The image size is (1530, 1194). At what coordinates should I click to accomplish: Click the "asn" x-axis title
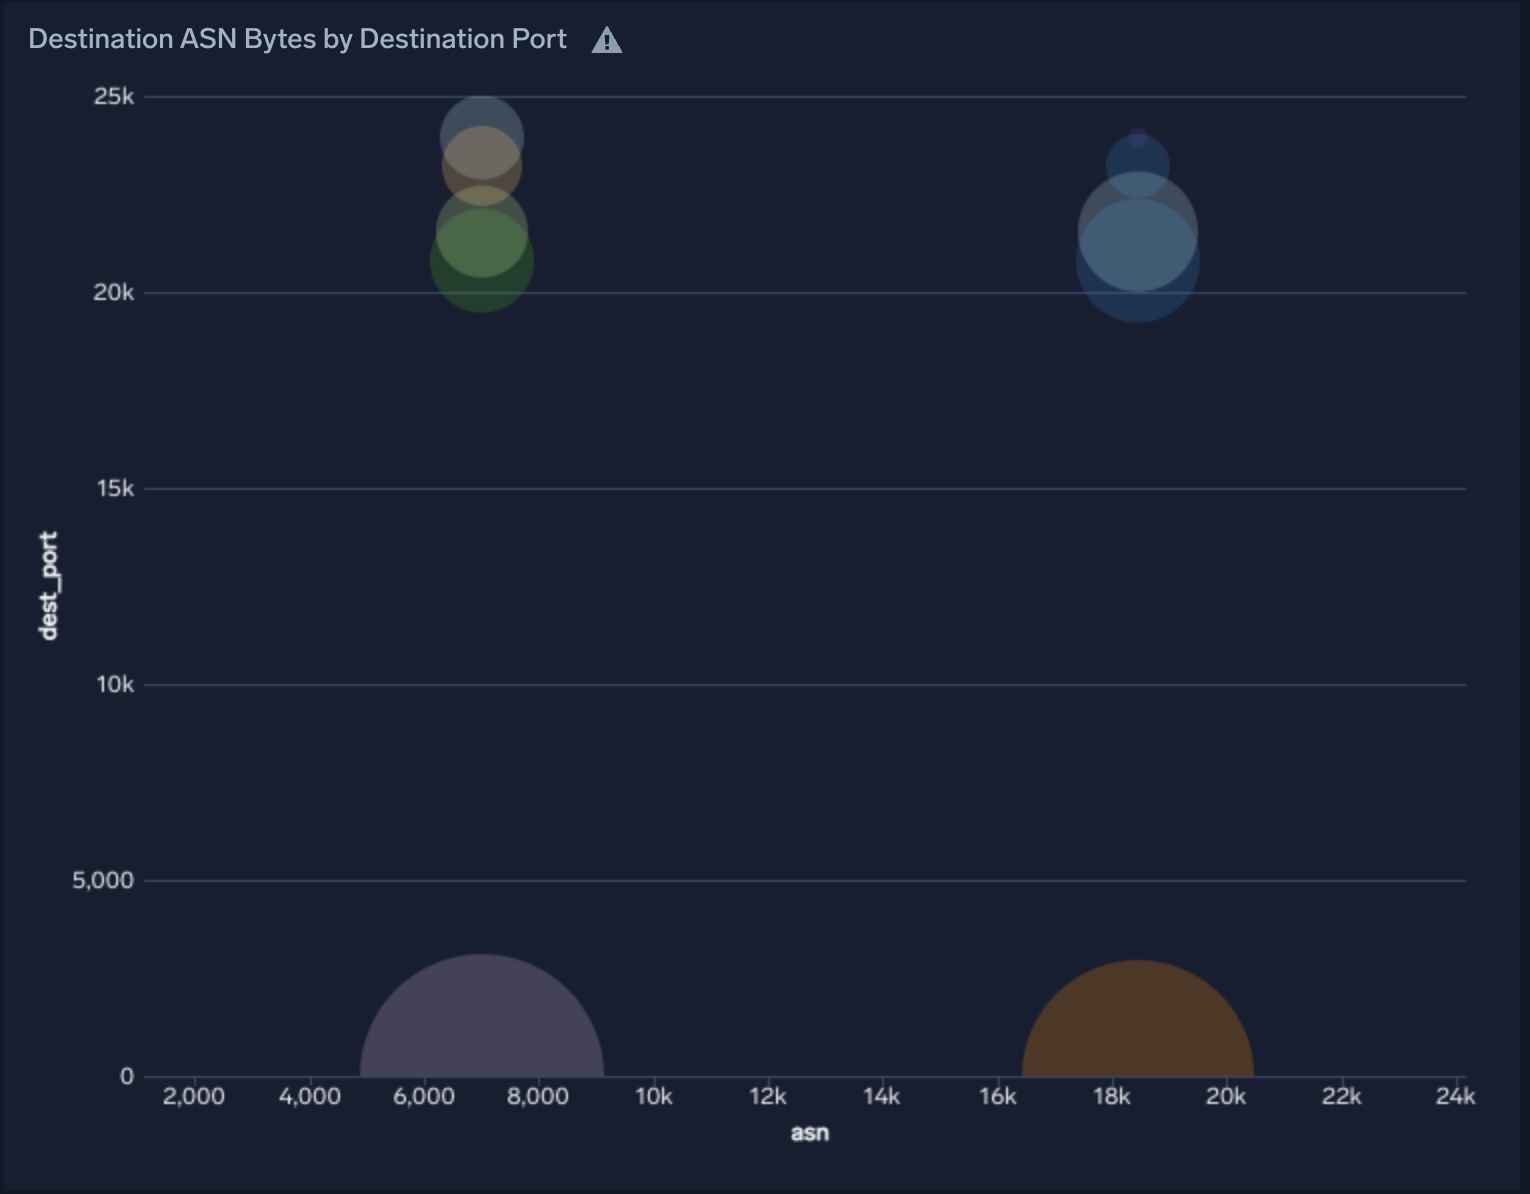(x=809, y=1132)
